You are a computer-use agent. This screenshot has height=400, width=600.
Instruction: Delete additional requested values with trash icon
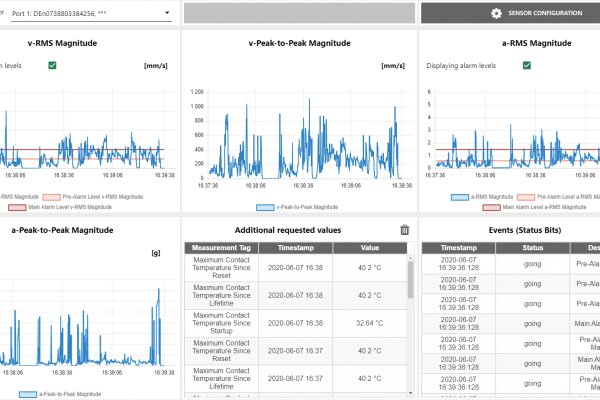coord(404,229)
